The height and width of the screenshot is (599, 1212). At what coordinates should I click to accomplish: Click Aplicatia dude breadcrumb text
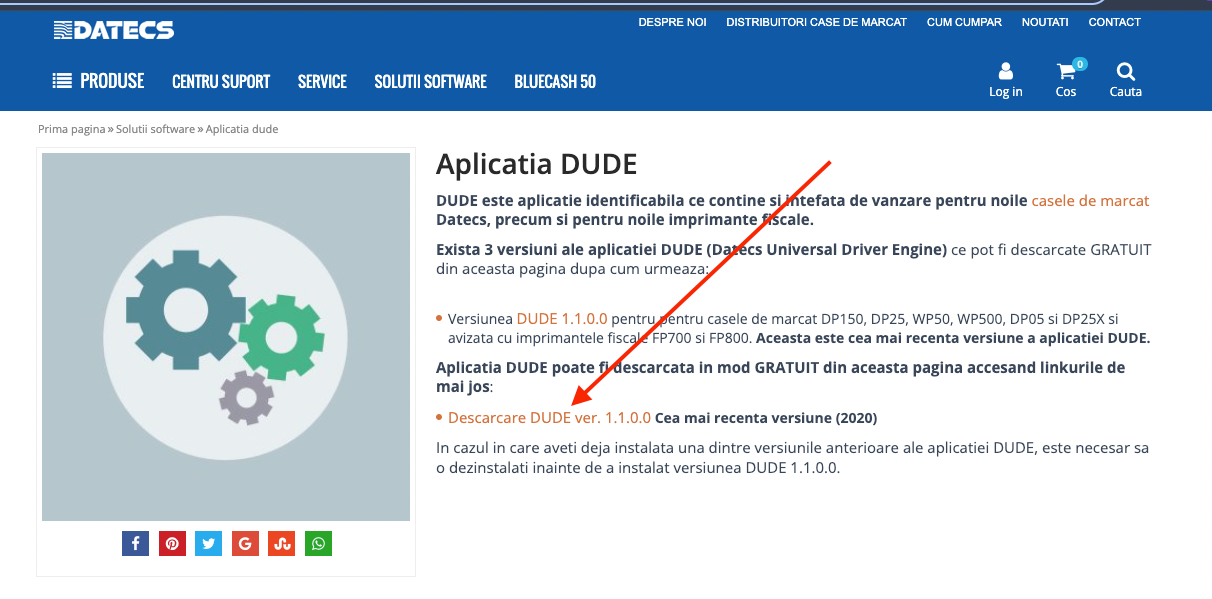pyautogui.click(x=242, y=129)
